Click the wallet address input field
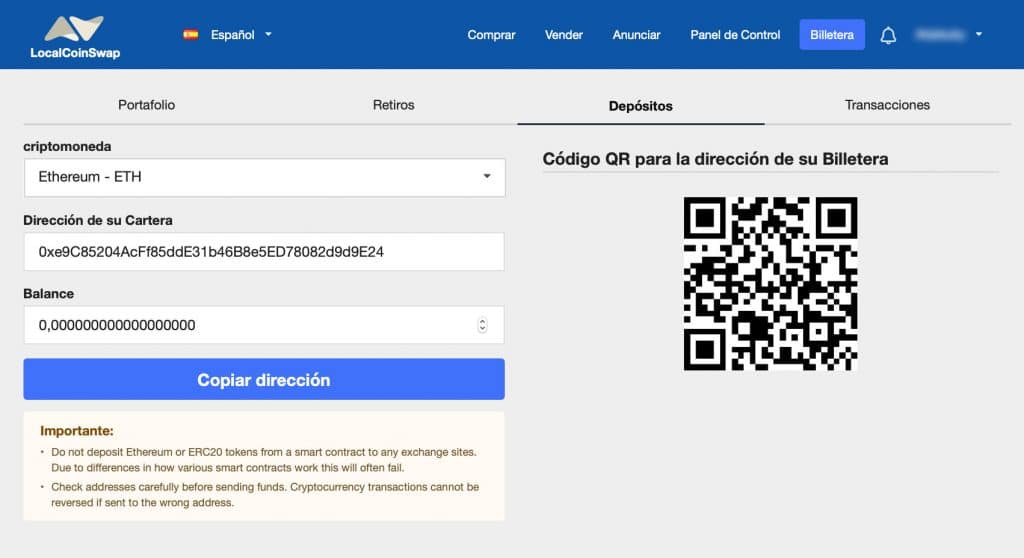Screen dimensions: 1024x558 coord(264,252)
